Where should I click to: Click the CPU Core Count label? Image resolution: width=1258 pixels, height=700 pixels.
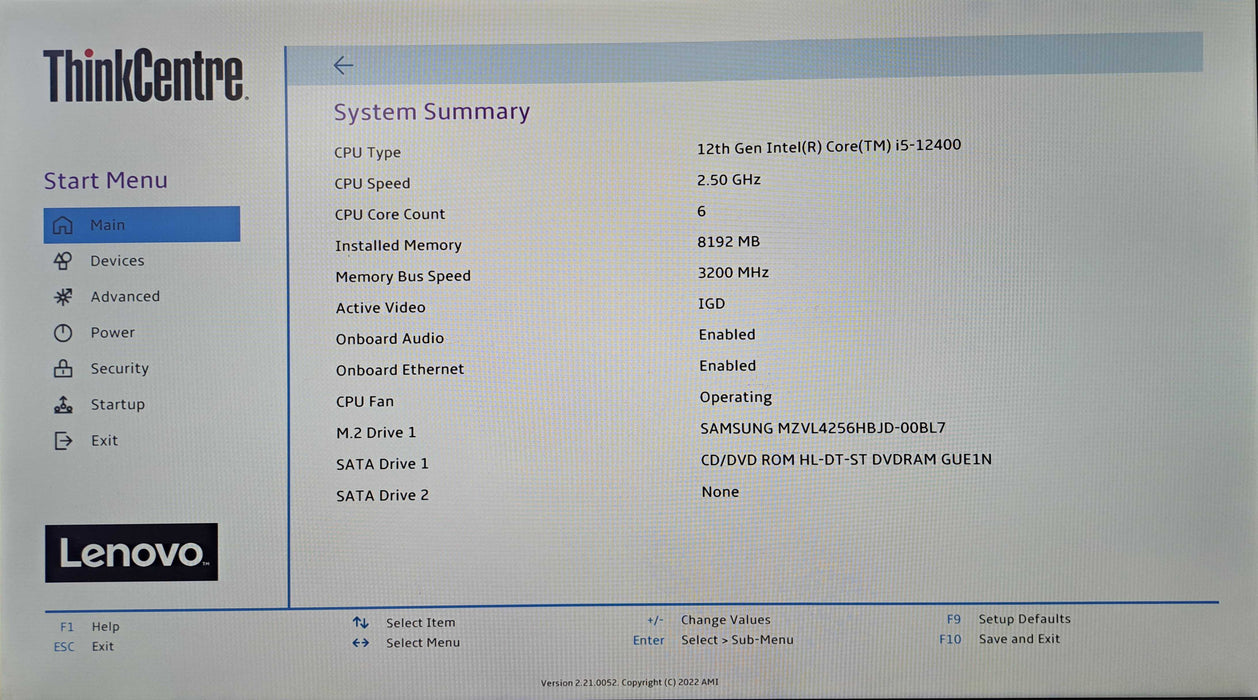[x=390, y=214]
